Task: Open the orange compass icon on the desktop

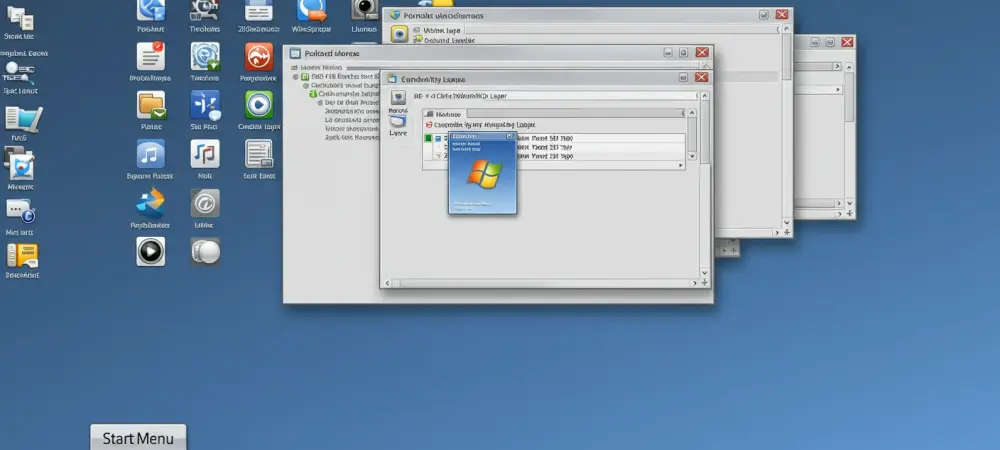Action: (258, 55)
